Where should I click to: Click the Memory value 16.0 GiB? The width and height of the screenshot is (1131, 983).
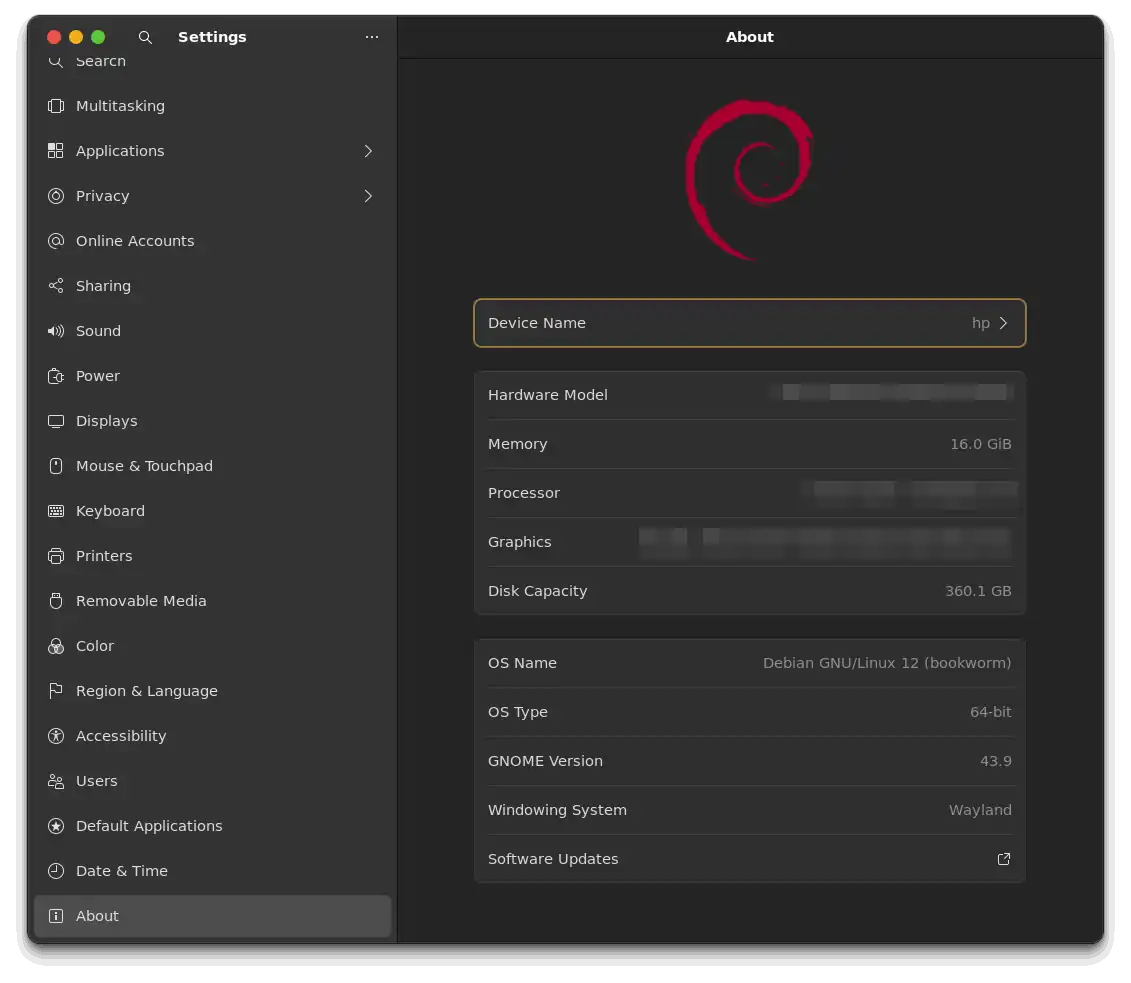tap(980, 444)
